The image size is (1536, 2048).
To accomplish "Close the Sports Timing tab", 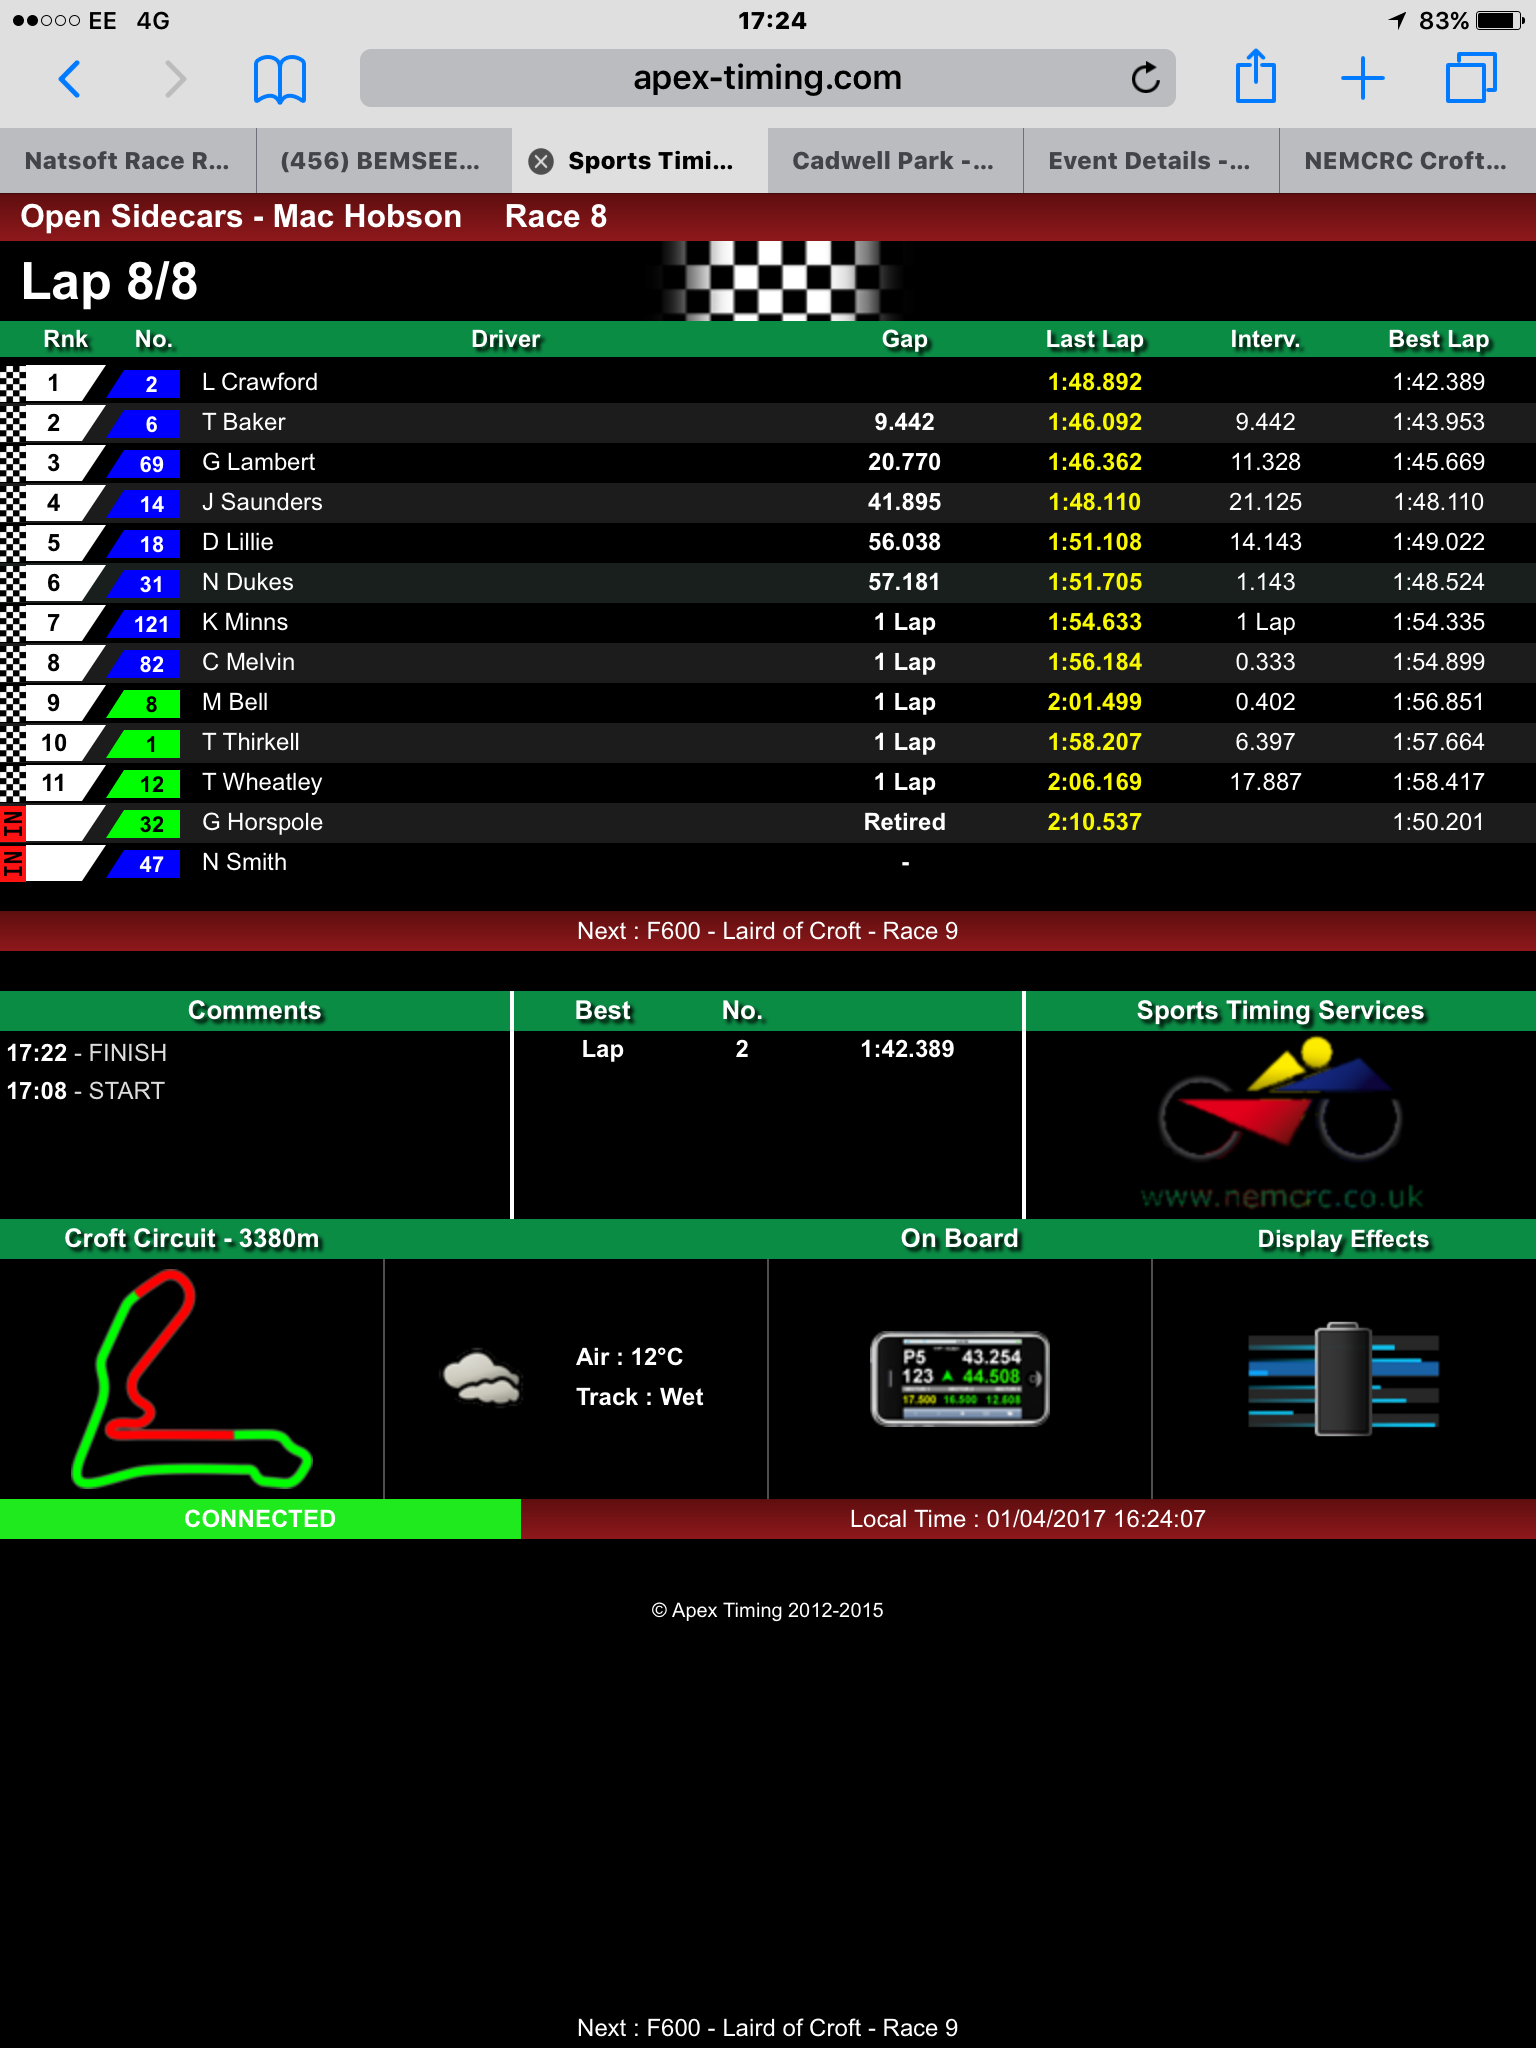I will [x=541, y=161].
